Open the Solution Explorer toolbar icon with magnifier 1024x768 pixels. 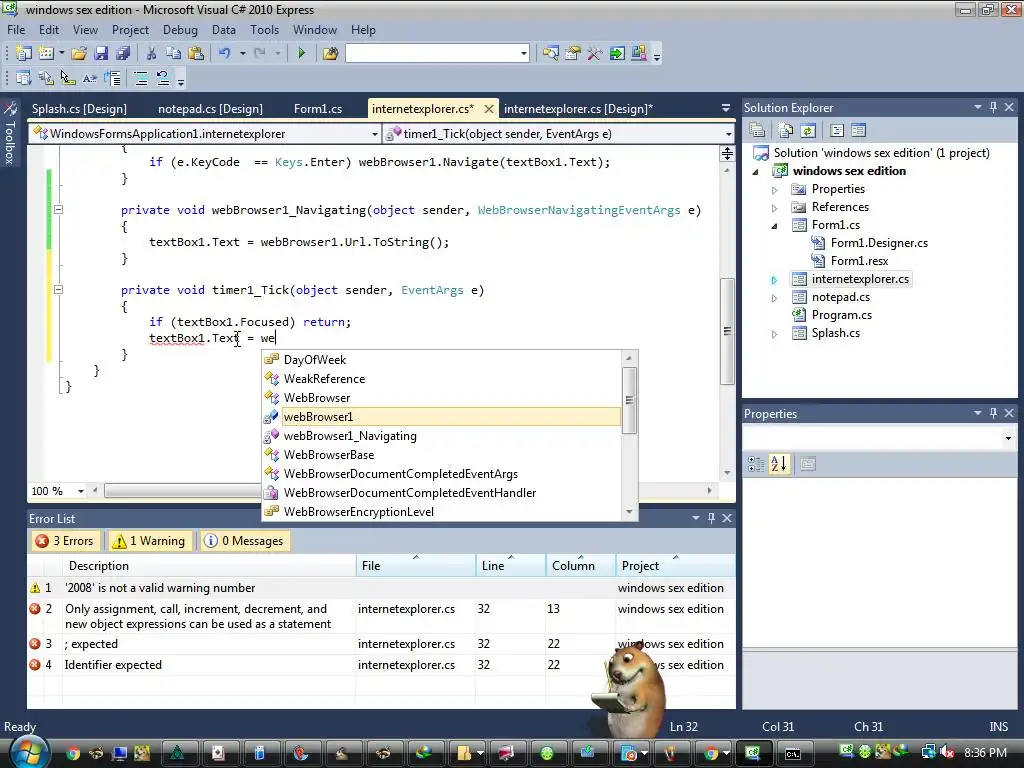551,54
